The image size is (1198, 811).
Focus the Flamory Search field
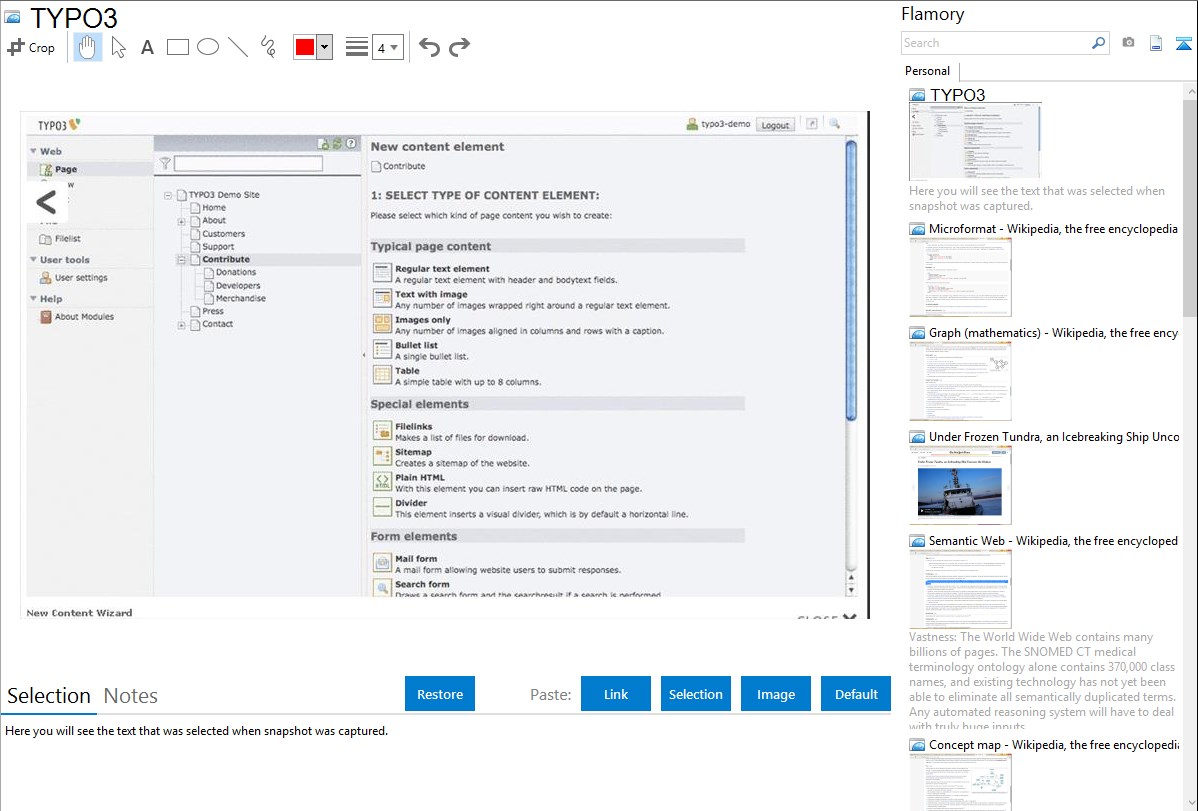(x=996, y=43)
